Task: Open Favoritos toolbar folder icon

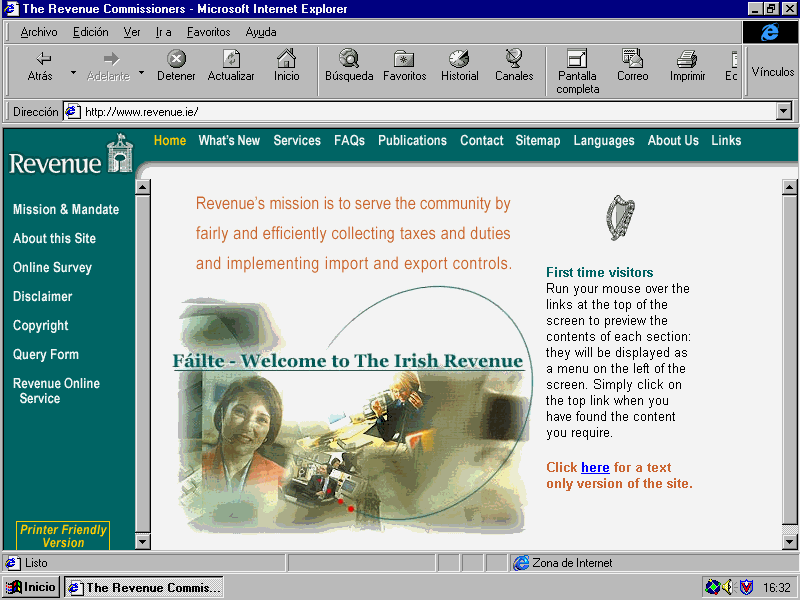Action: 404,59
